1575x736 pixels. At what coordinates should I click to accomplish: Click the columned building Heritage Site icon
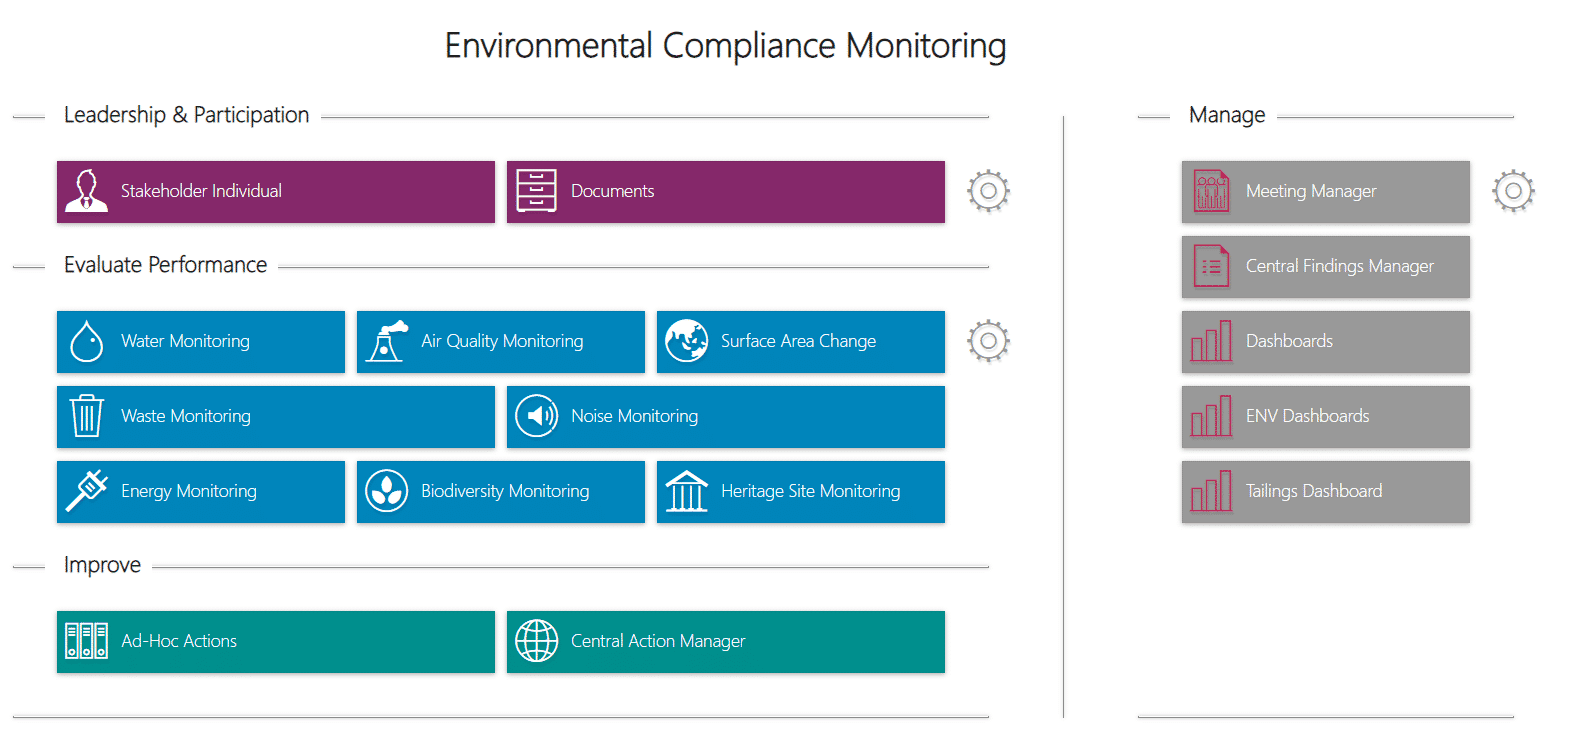687,491
